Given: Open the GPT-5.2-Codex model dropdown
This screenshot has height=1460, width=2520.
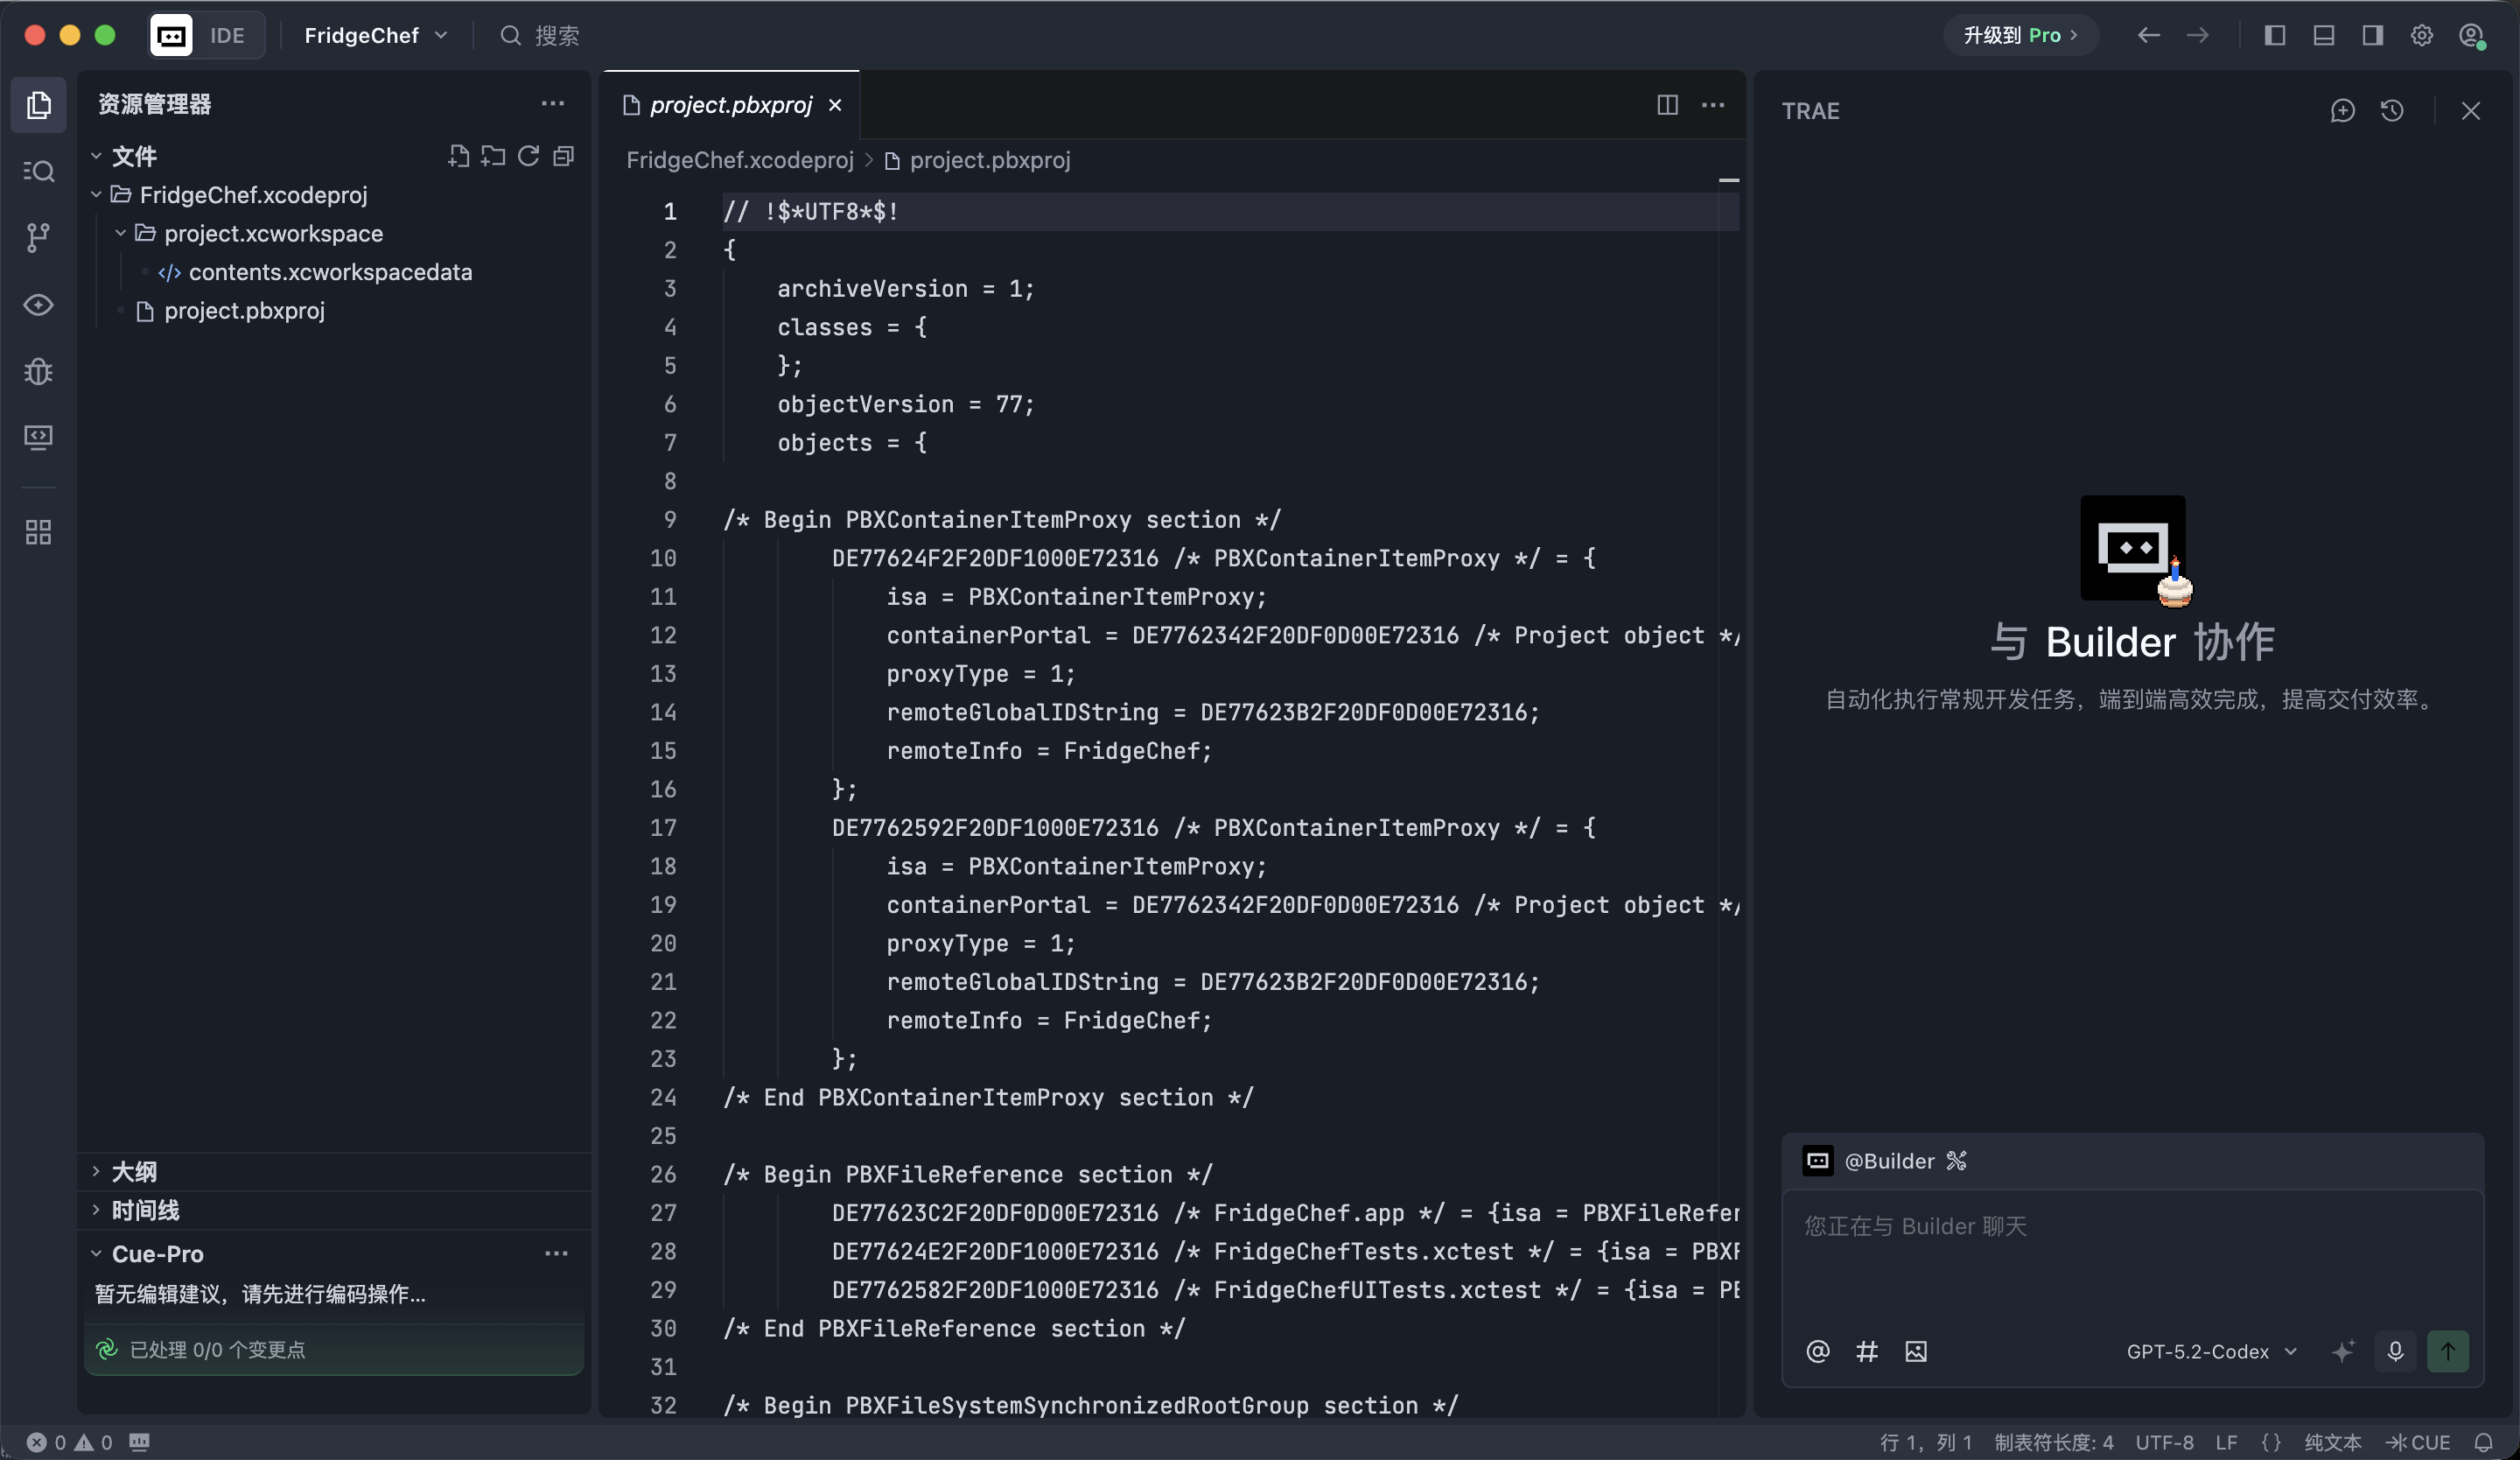Looking at the screenshot, I should (2210, 1351).
